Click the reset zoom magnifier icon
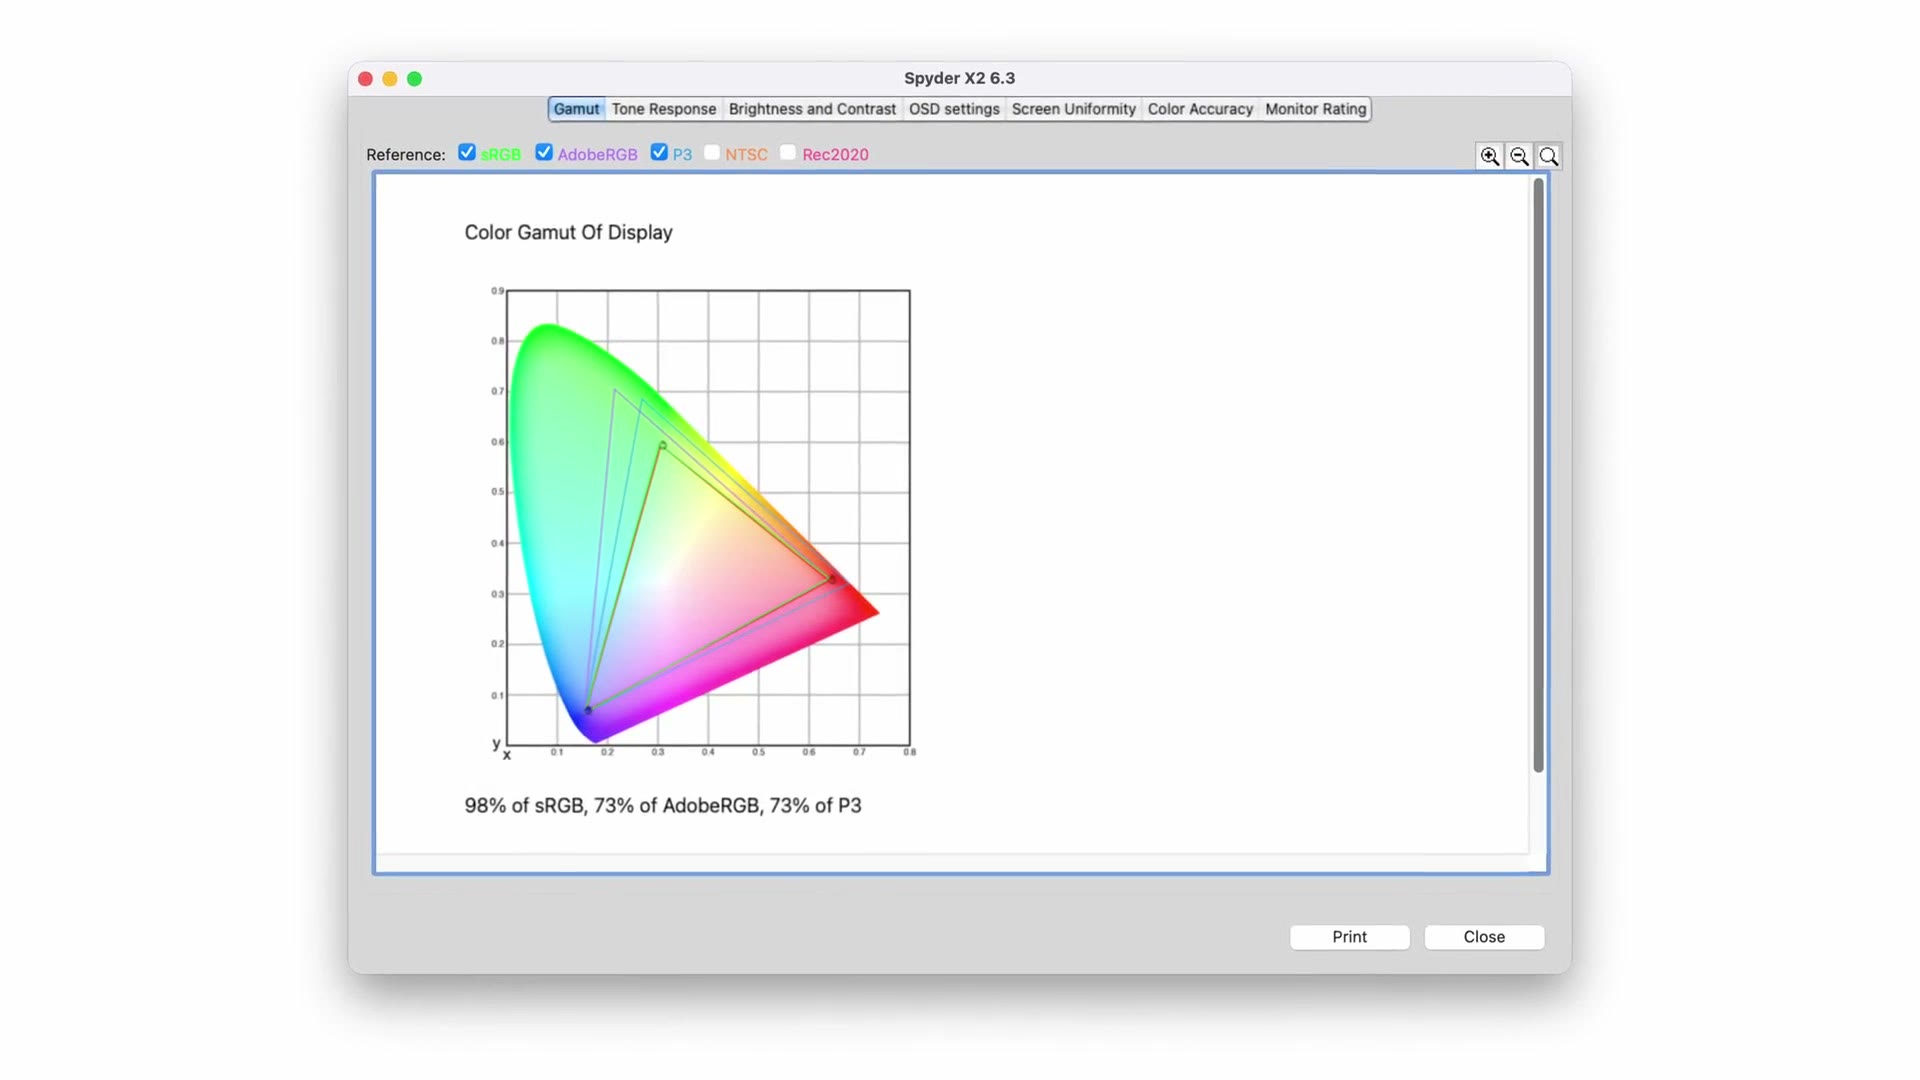This screenshot has height=1080, width=1920. pyautogui.click(x=1549, y=156)
